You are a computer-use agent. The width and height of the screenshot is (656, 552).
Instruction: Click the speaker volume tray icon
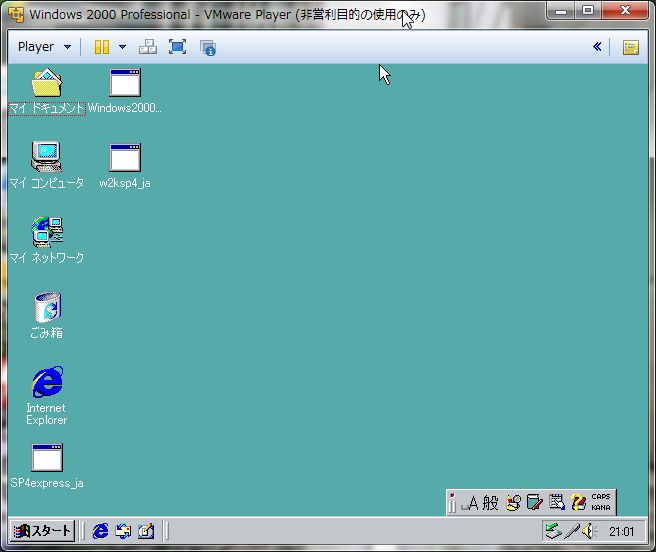(x=589, y=531)
